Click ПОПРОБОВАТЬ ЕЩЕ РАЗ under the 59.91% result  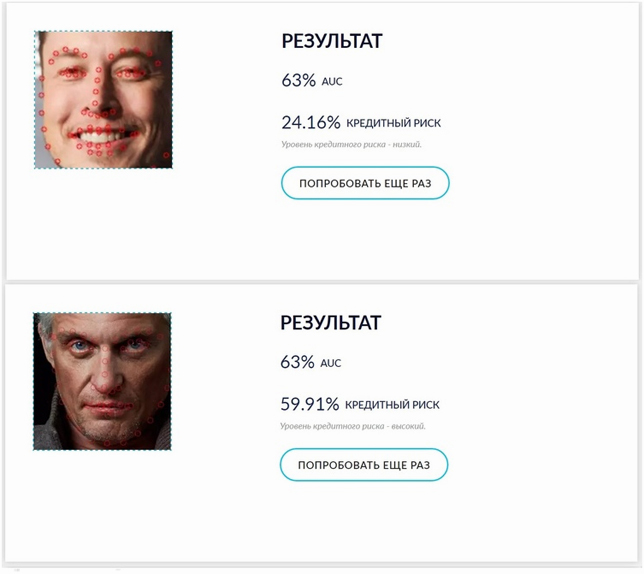[x=364, y=465]
